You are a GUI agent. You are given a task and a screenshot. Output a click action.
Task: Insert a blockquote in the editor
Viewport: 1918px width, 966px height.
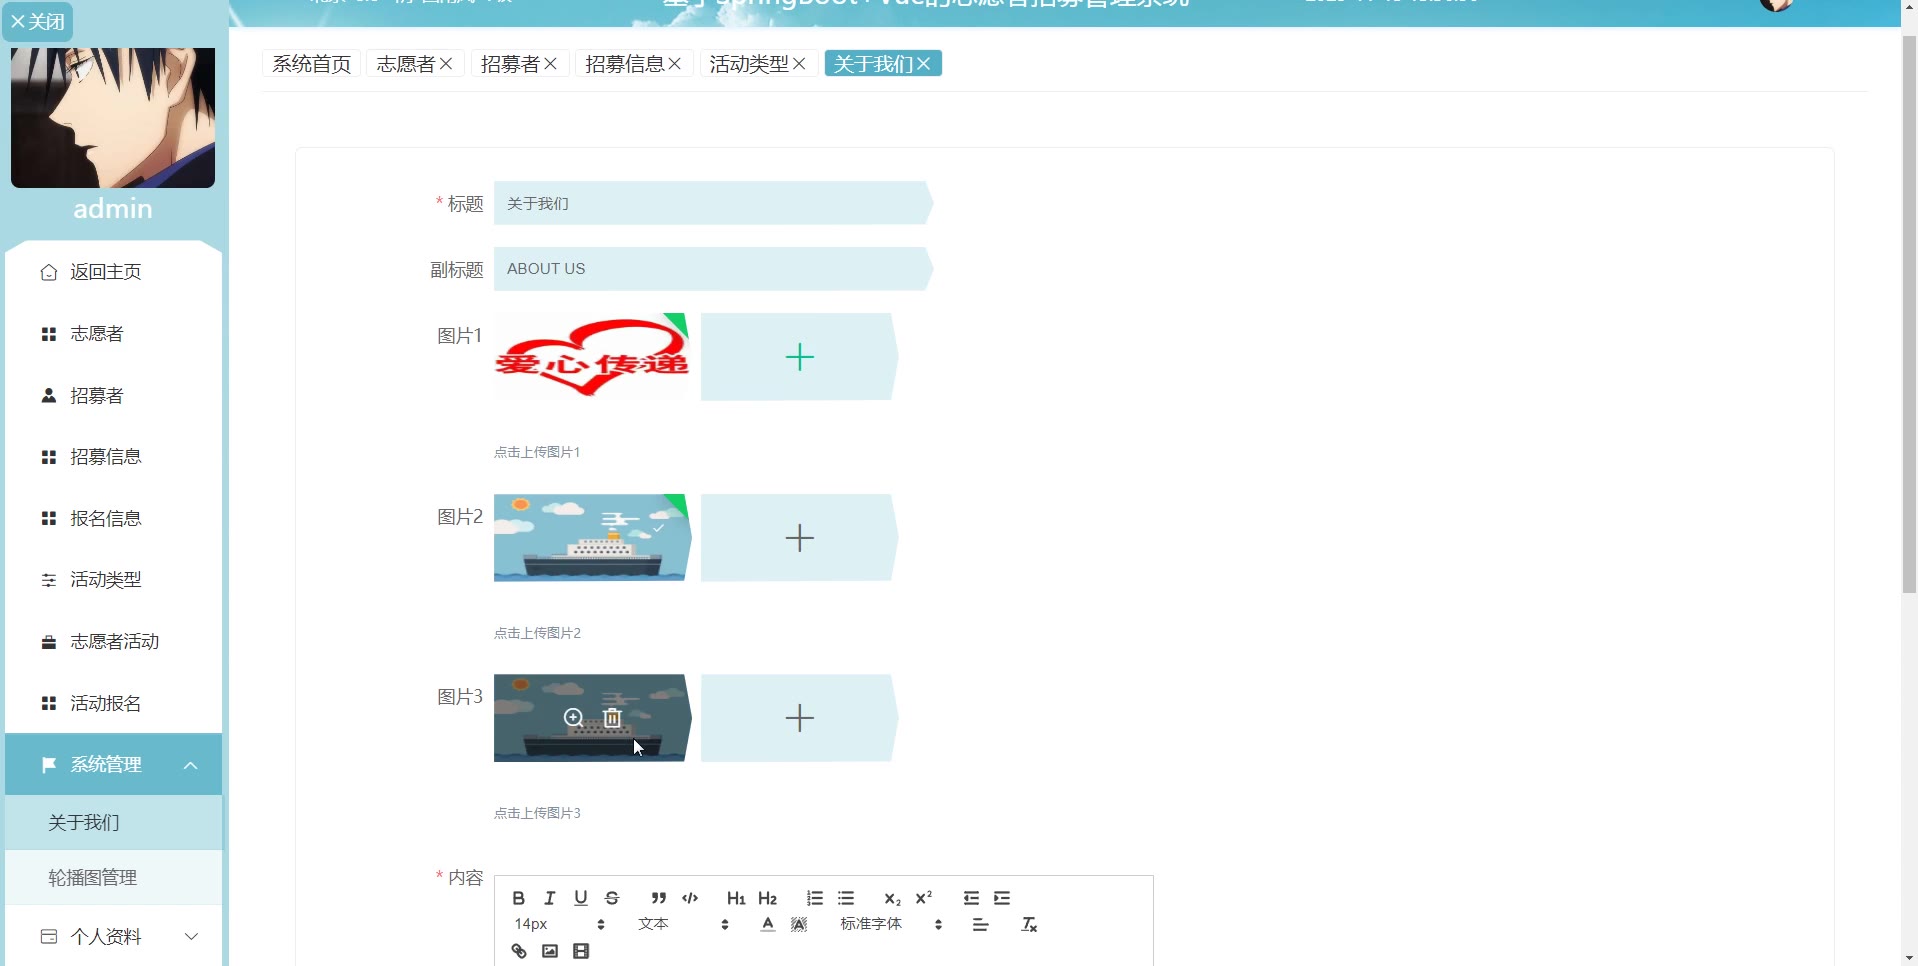(x=658, y=898)
